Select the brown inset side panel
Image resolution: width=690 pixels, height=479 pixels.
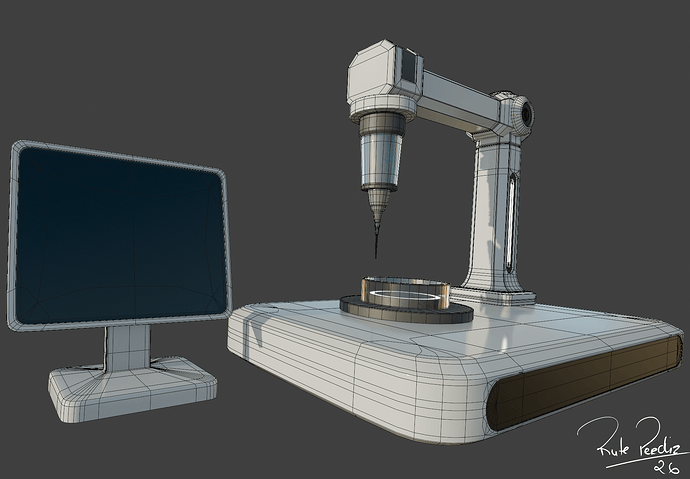pyautogui.click(x=583, y=384)
